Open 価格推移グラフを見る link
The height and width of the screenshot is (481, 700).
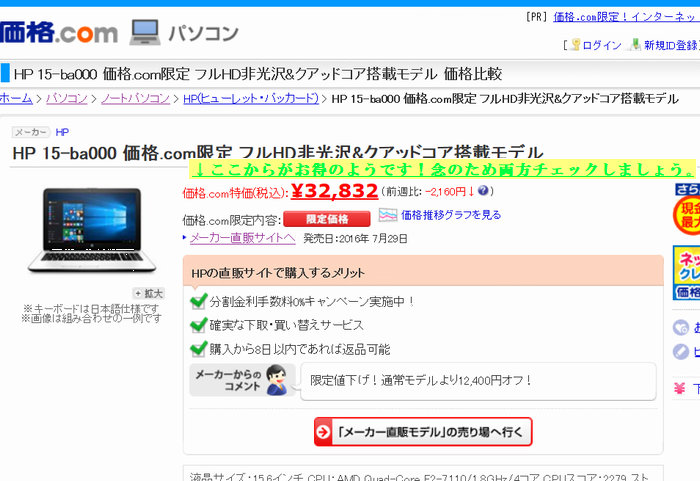point(451,215)
